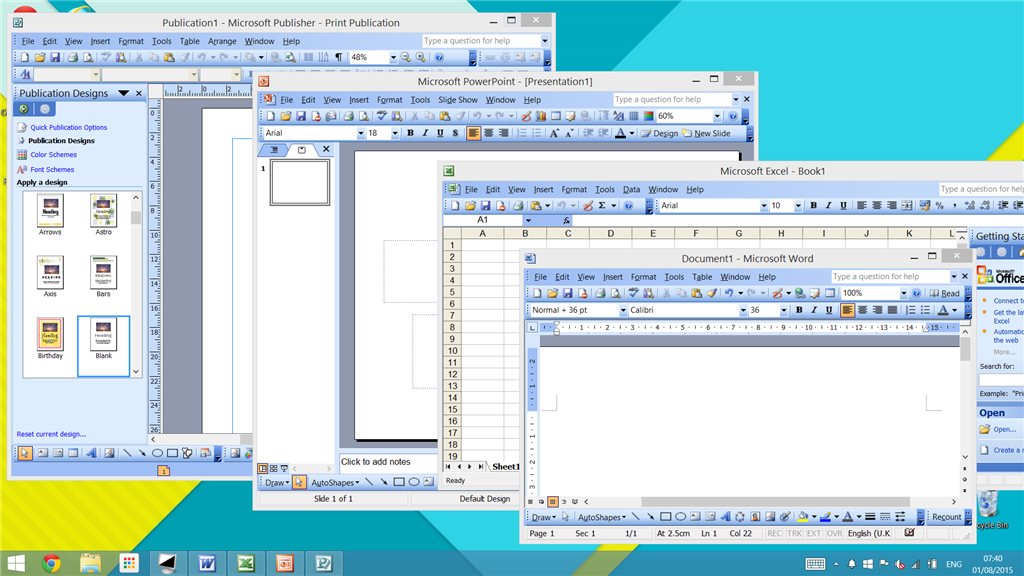Click Zoom In magnifier in Publisher toolbar
Screen dimensions: 1024x576
421,57
